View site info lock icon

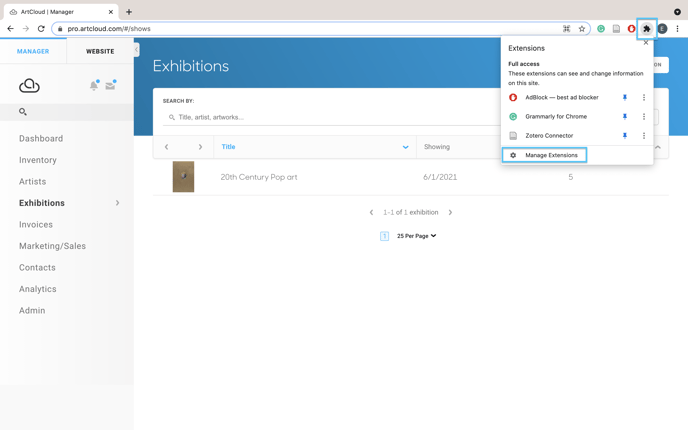point(60,29)
